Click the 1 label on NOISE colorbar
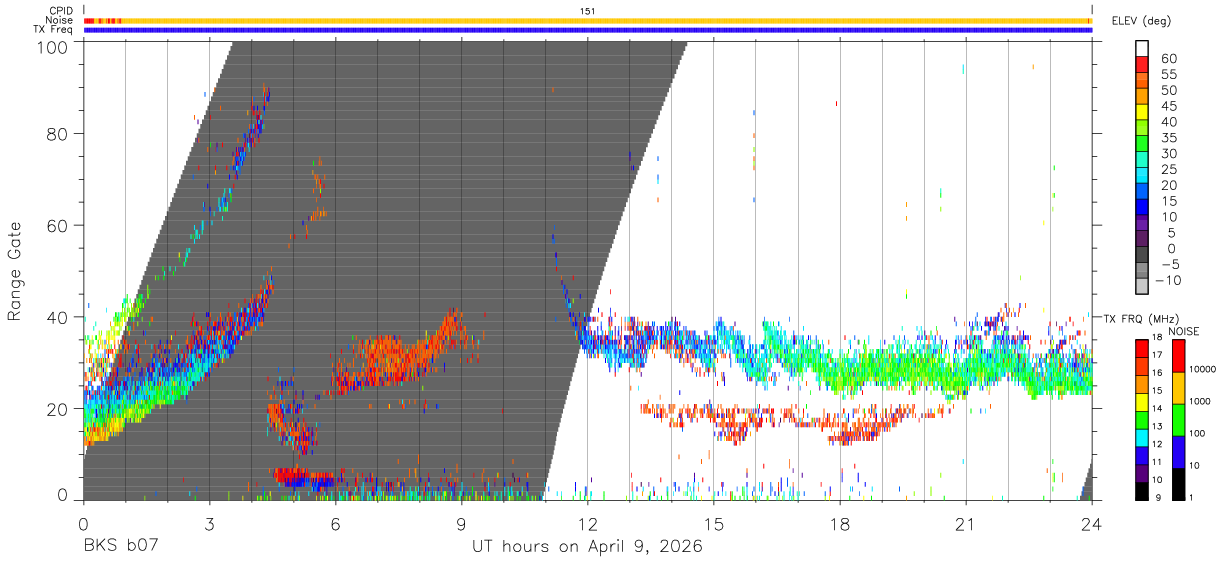The width and height of the screenshot is (1228, 567). [x=1191, y=498]
